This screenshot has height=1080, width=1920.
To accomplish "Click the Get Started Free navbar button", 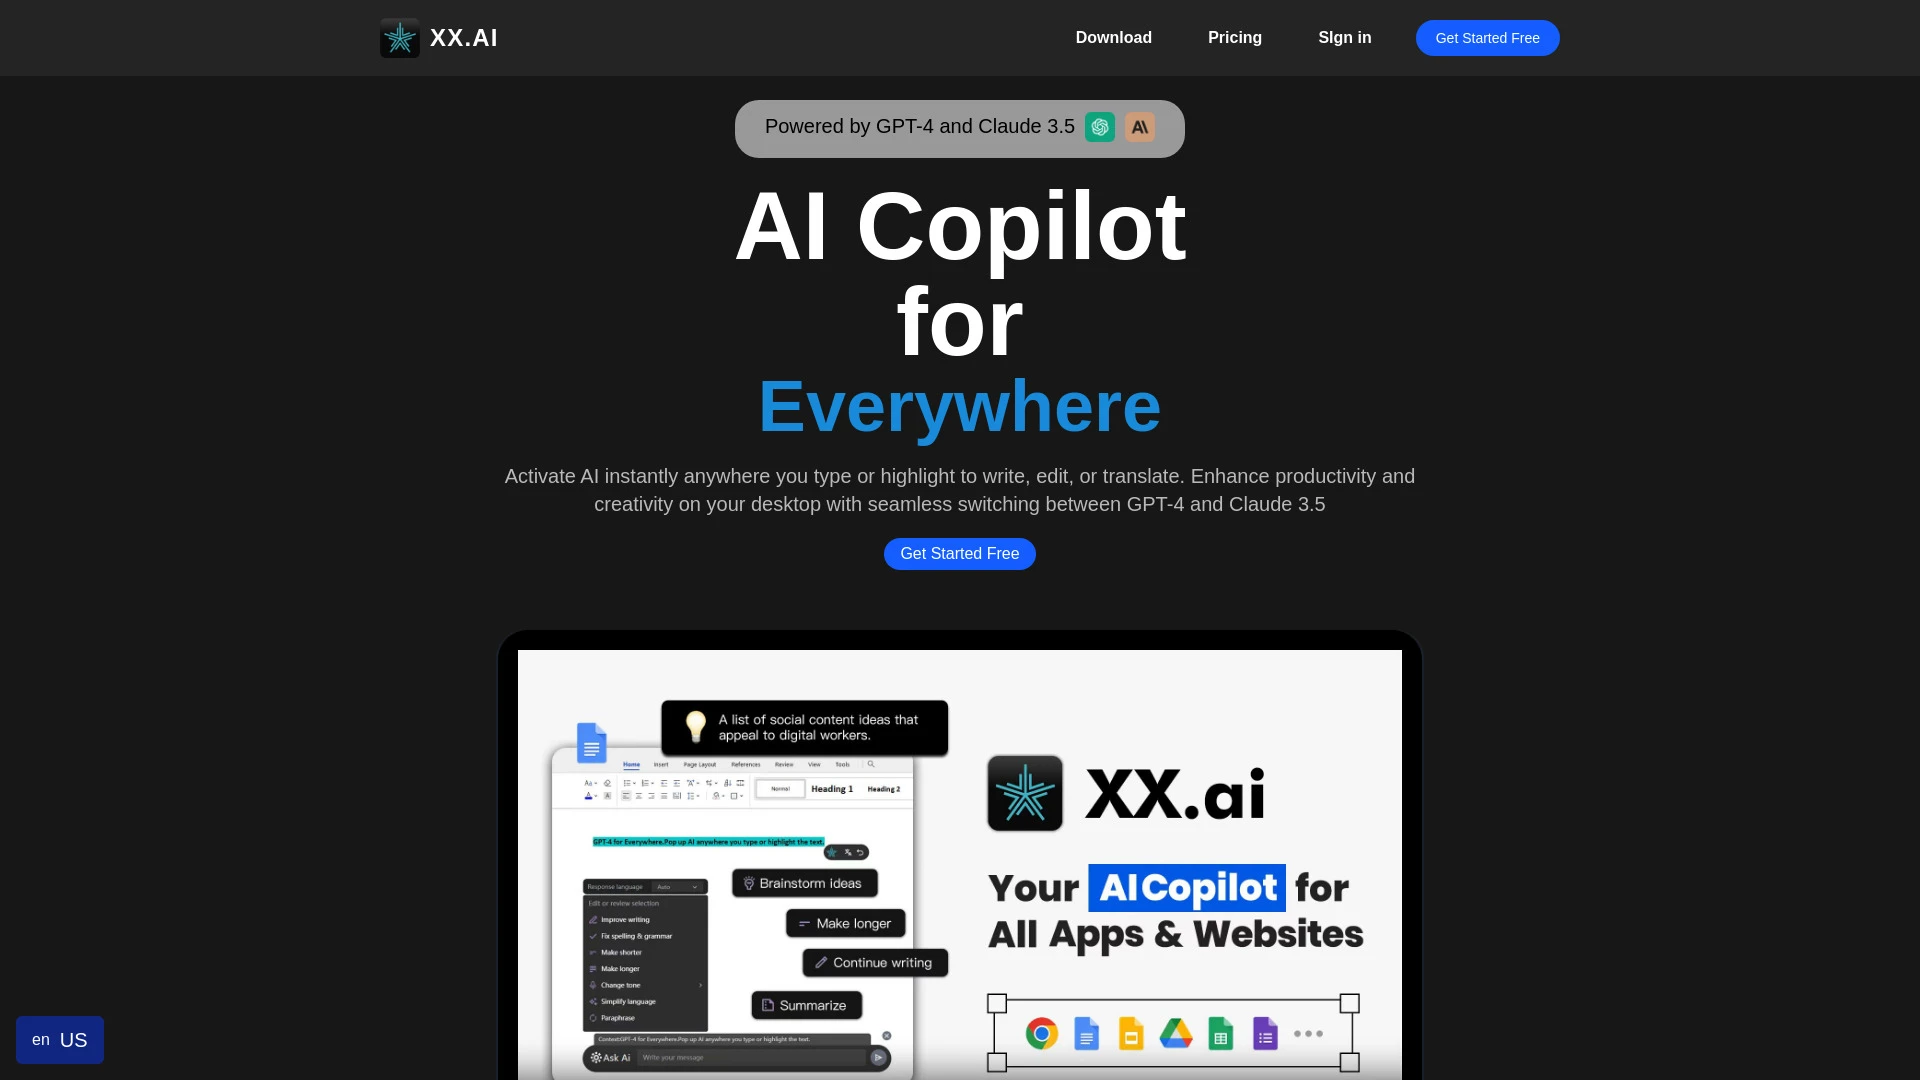I will 1487,37.
